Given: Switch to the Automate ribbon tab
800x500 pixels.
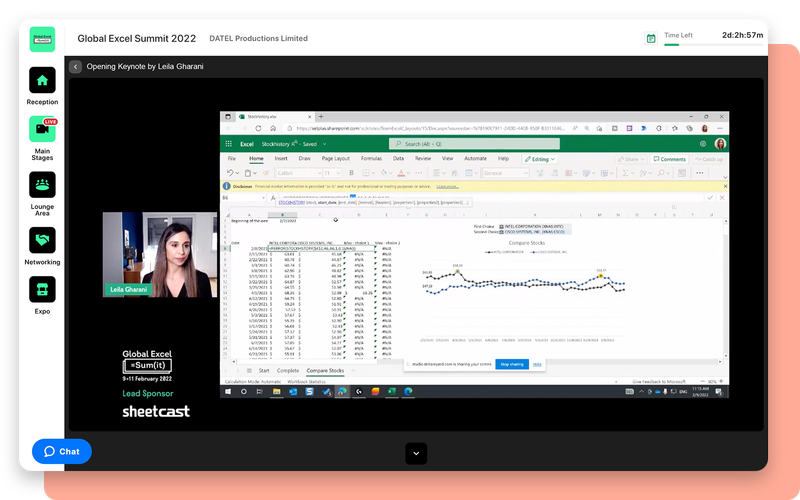Looking at the screenshot, I should [x=476, y=159].
